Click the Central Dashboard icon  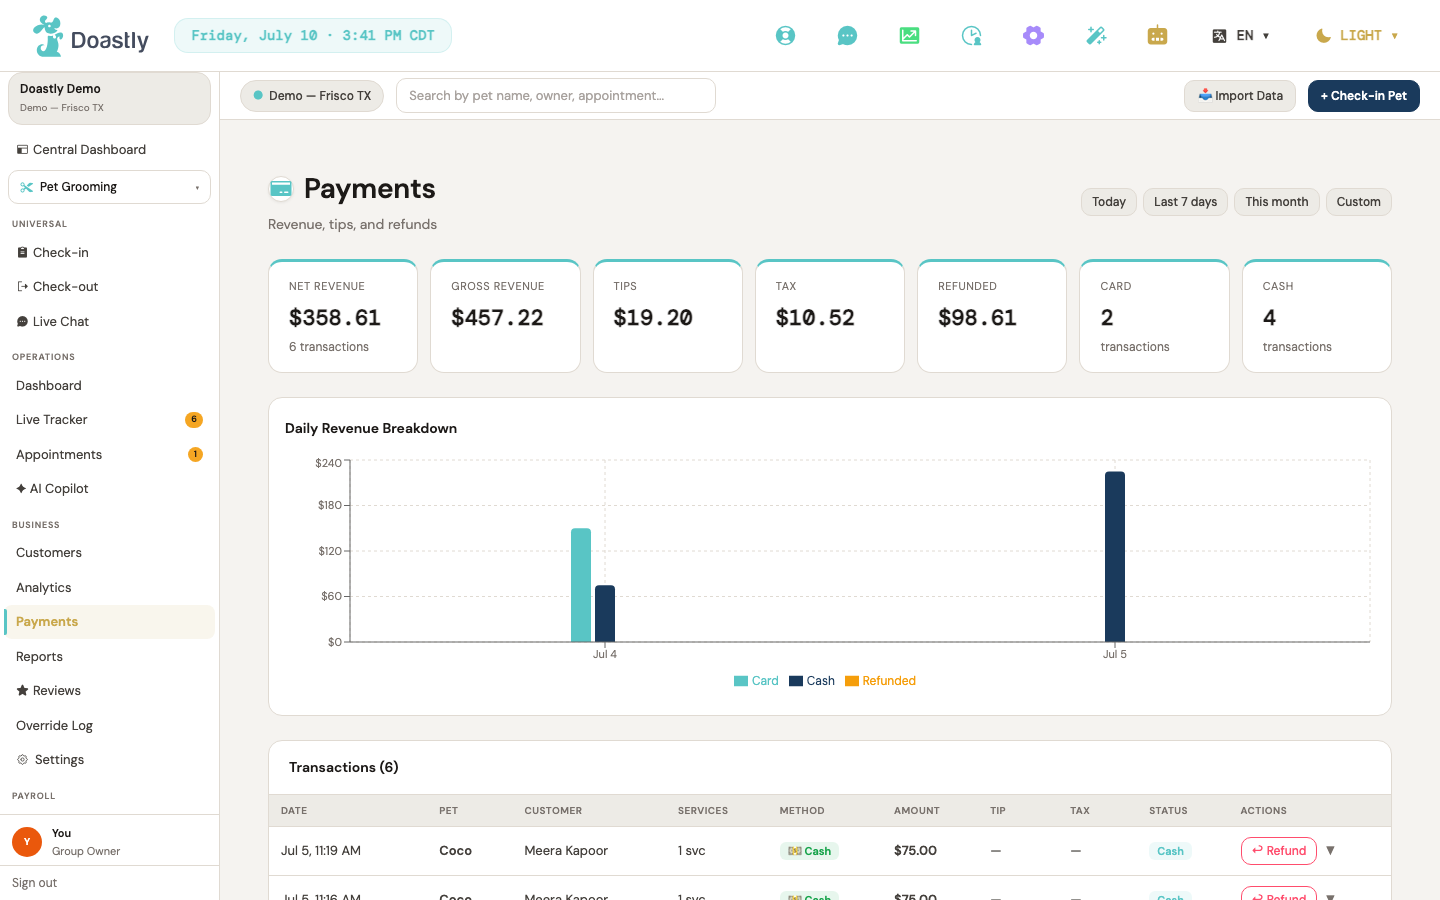pyautogui.click(x=22, y=150)
